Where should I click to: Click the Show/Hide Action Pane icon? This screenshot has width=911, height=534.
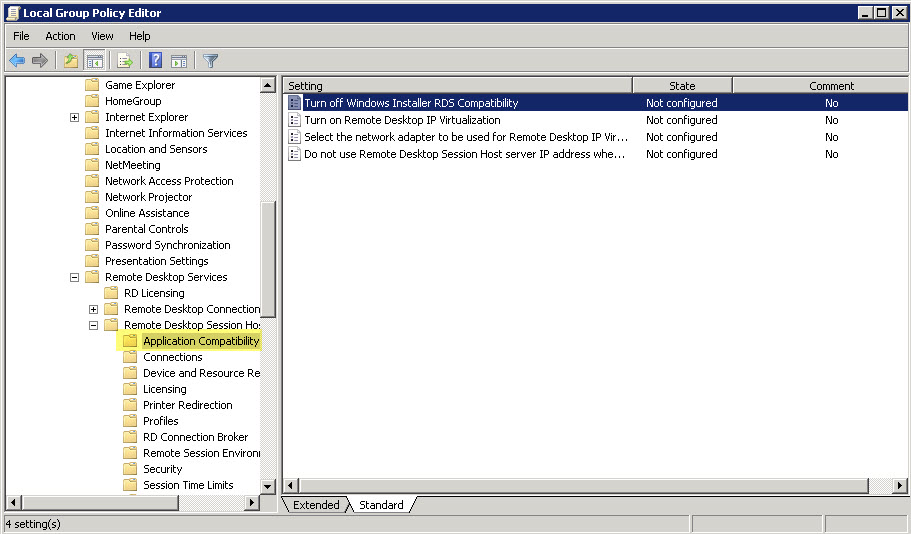[179, 61]
